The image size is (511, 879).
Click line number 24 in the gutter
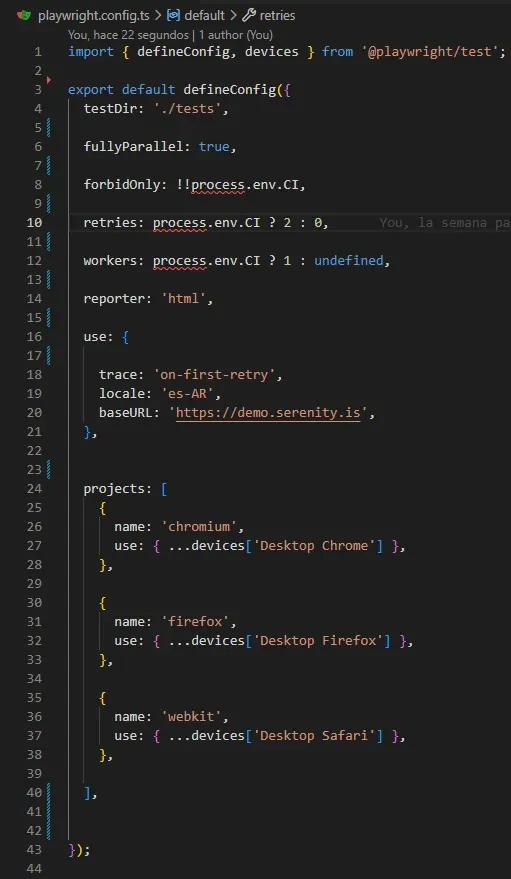tap(34, 489)
